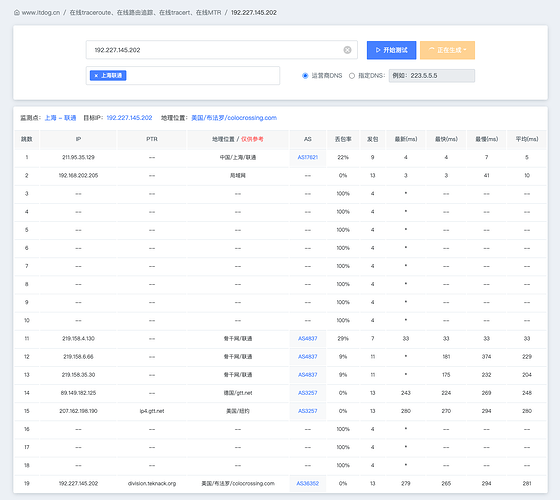
Task: Open the AS36352 link in hop 19
Action: pos(308,484)
